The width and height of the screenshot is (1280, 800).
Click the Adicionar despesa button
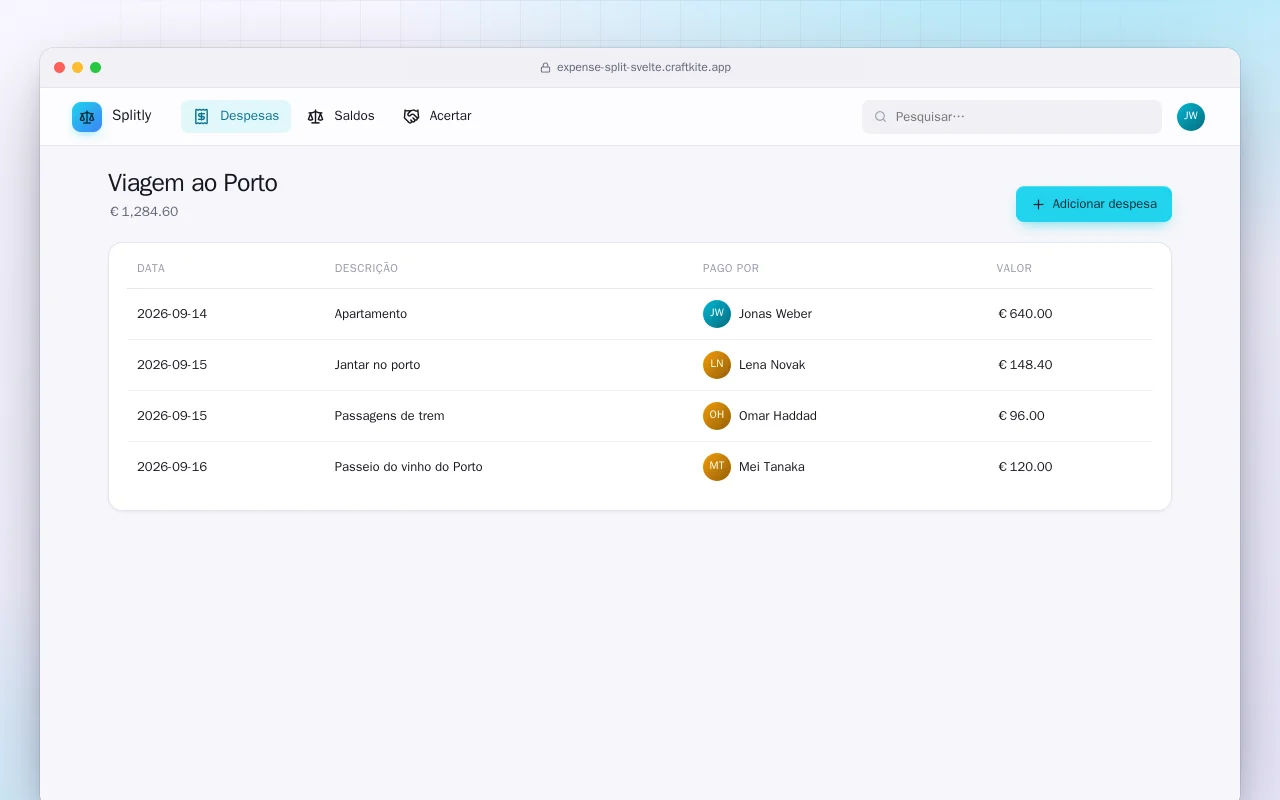click(x=1094, y=204)
